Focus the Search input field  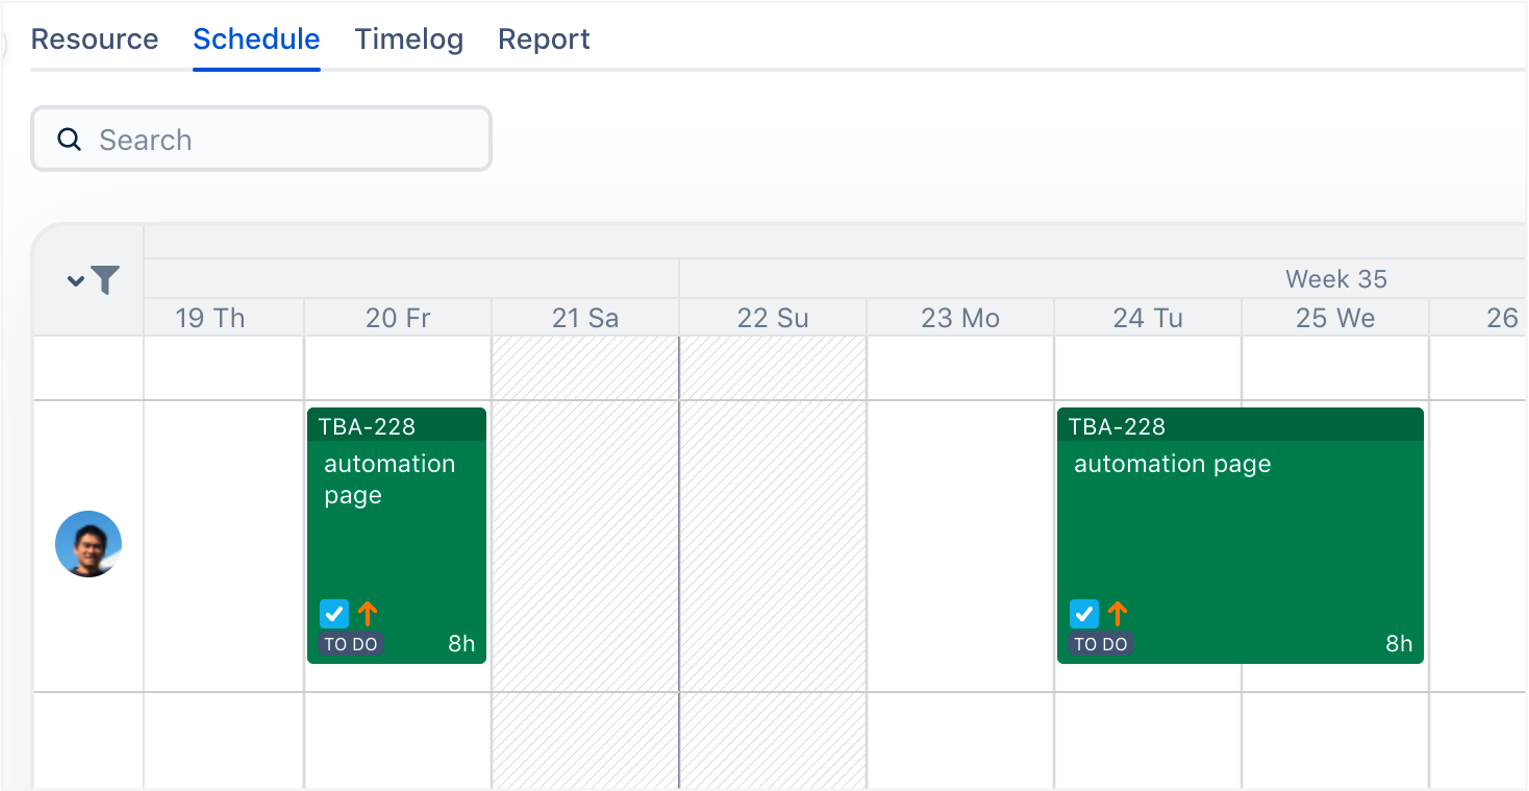point(280,139)
